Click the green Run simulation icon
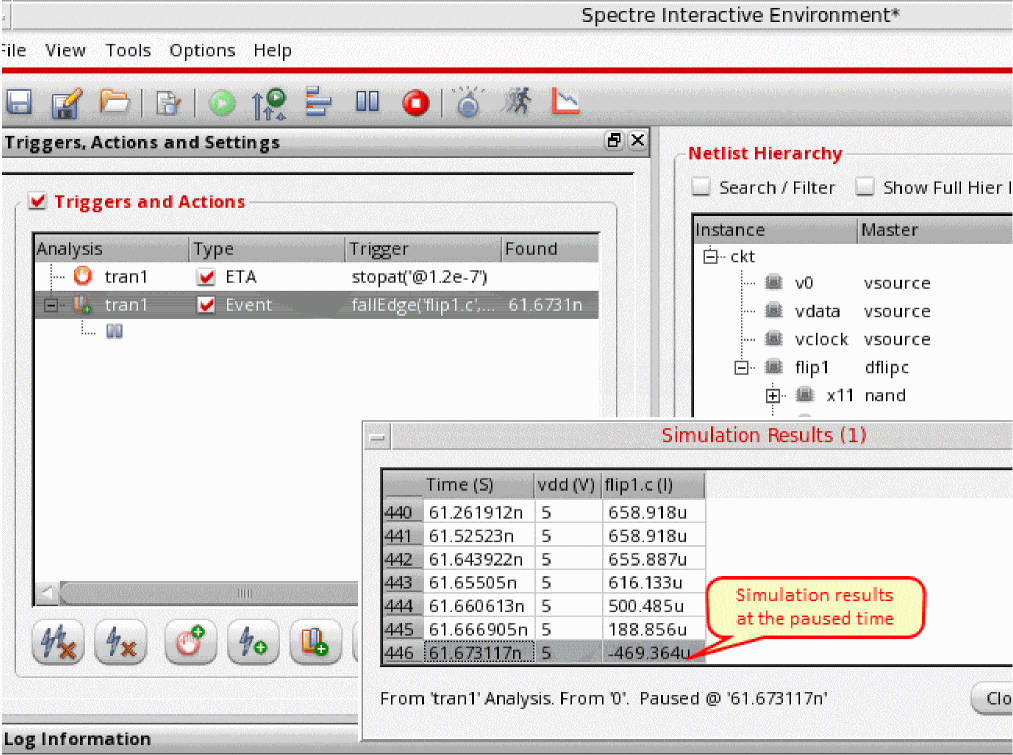 (x=222, y=102)
